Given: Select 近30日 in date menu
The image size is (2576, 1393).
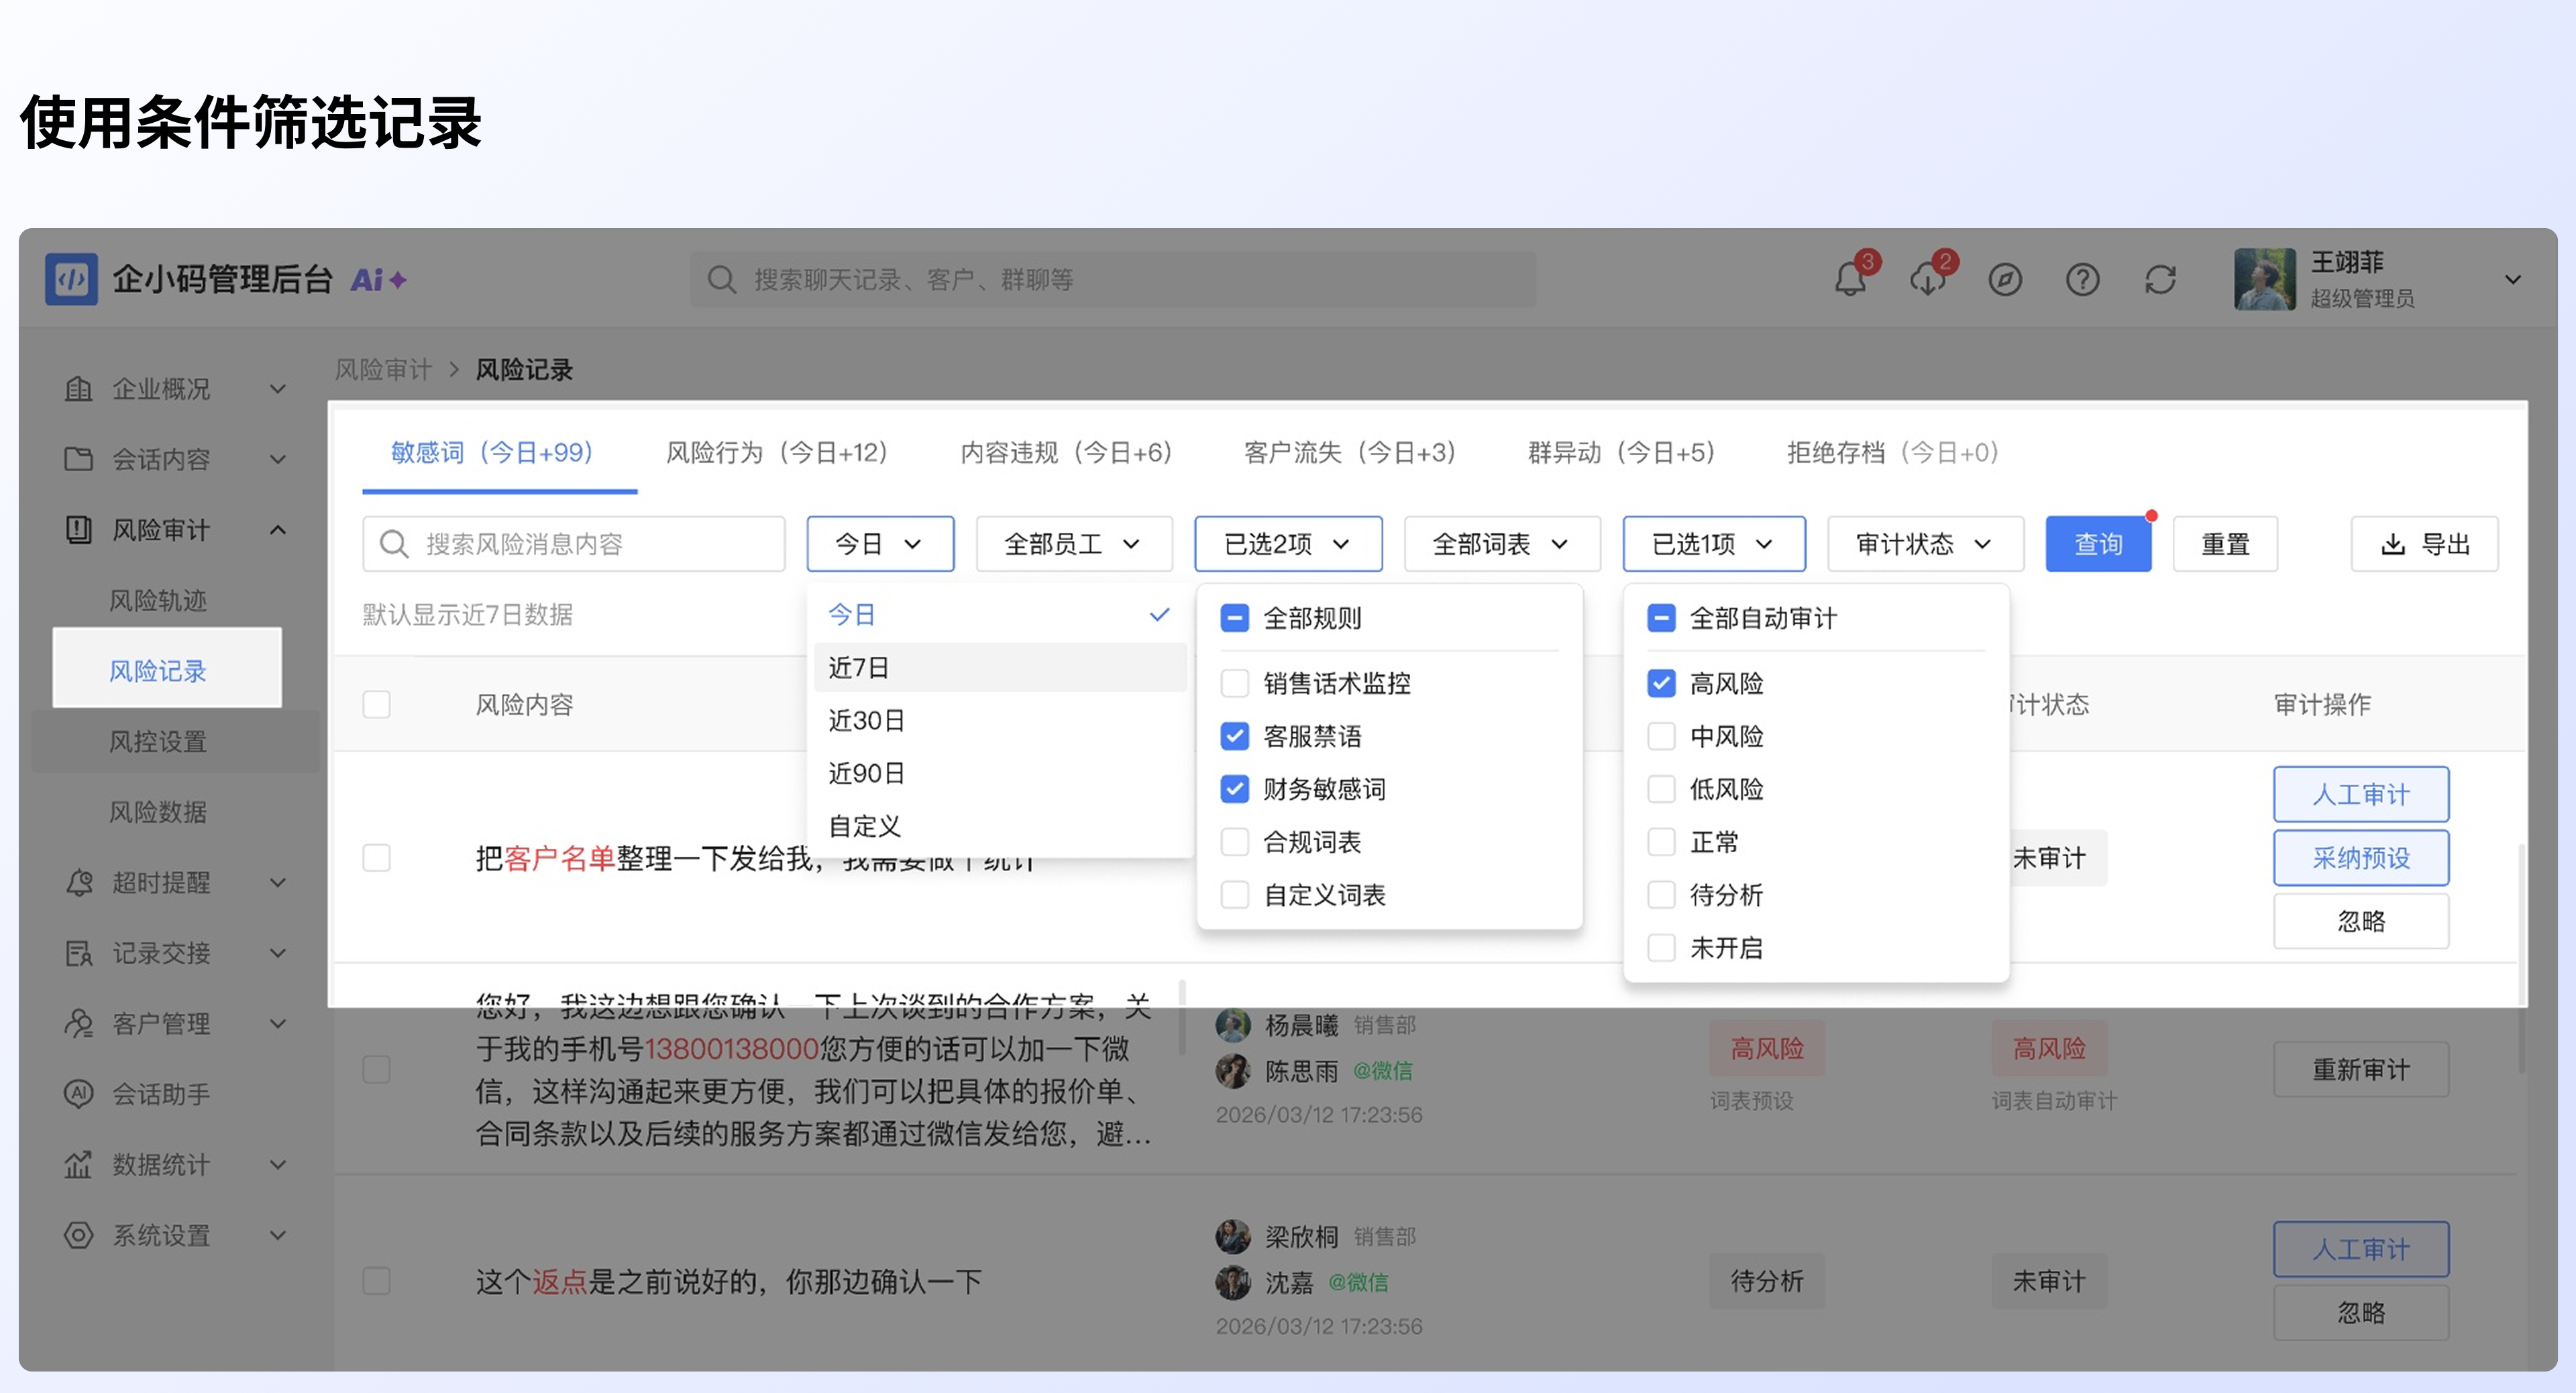Looking at the screenshot, I should 999,720.
